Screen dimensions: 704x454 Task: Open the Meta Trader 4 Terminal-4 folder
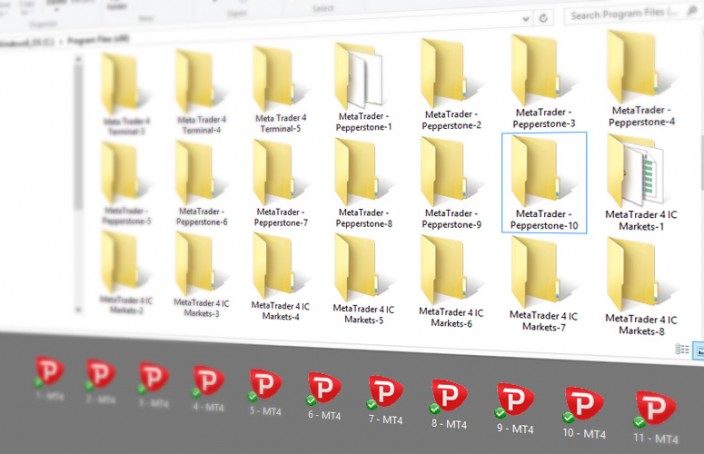pos(201,92)
